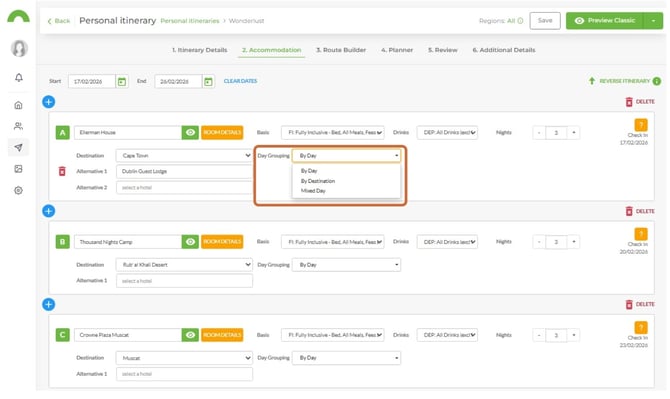Screen dimensions: 670x399
Task: Click the blue plus button above accommodation B
Action: click(x=49, y=211)
